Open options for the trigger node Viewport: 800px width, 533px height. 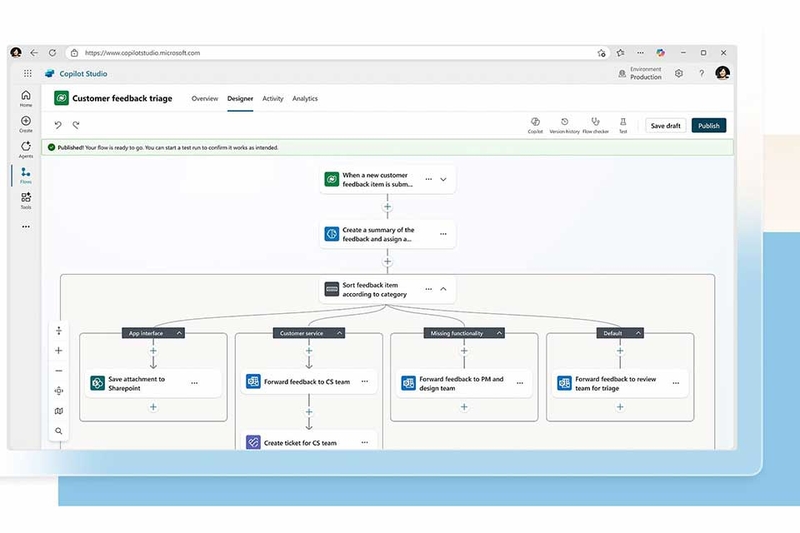click(429, 180)
